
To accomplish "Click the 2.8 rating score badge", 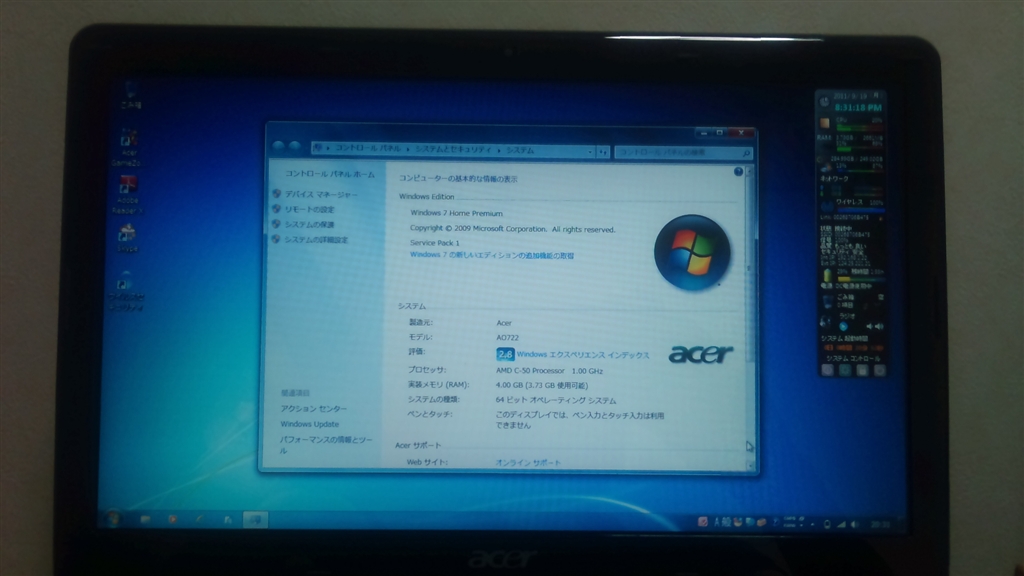I will coord(505,354).
